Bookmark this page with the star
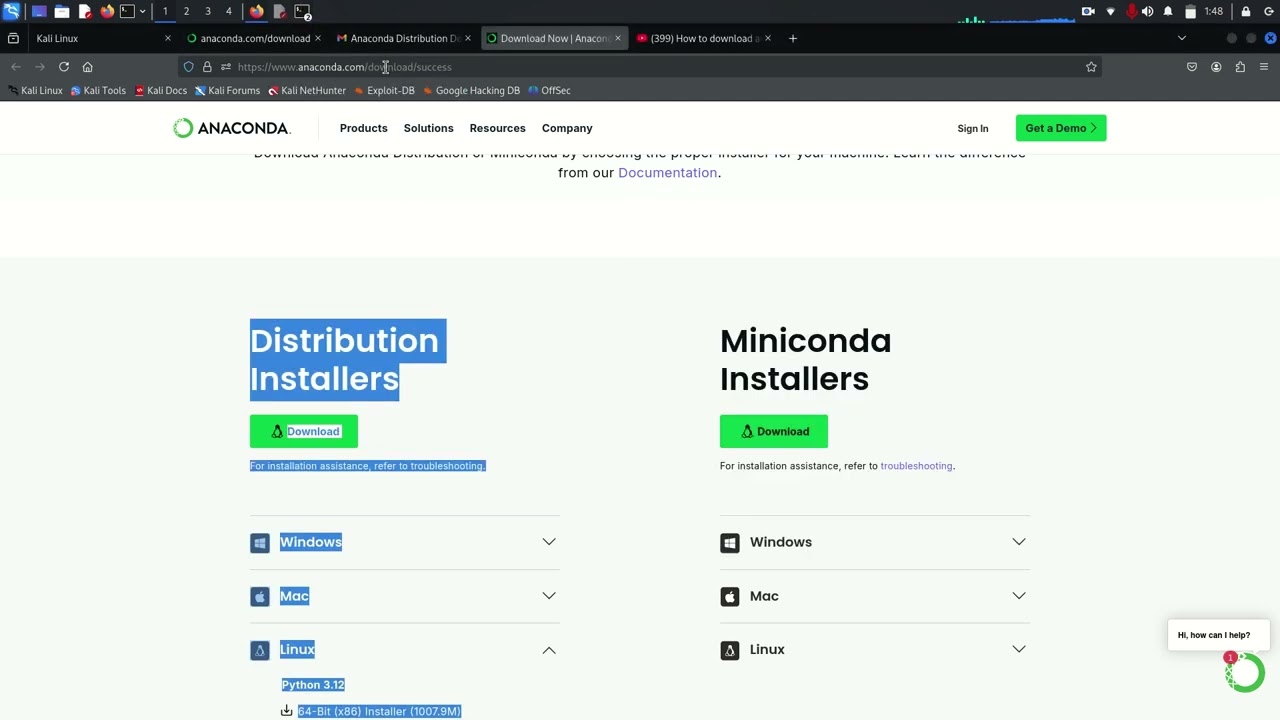This screenshot has height=720, width=1280. [1091, 67]
